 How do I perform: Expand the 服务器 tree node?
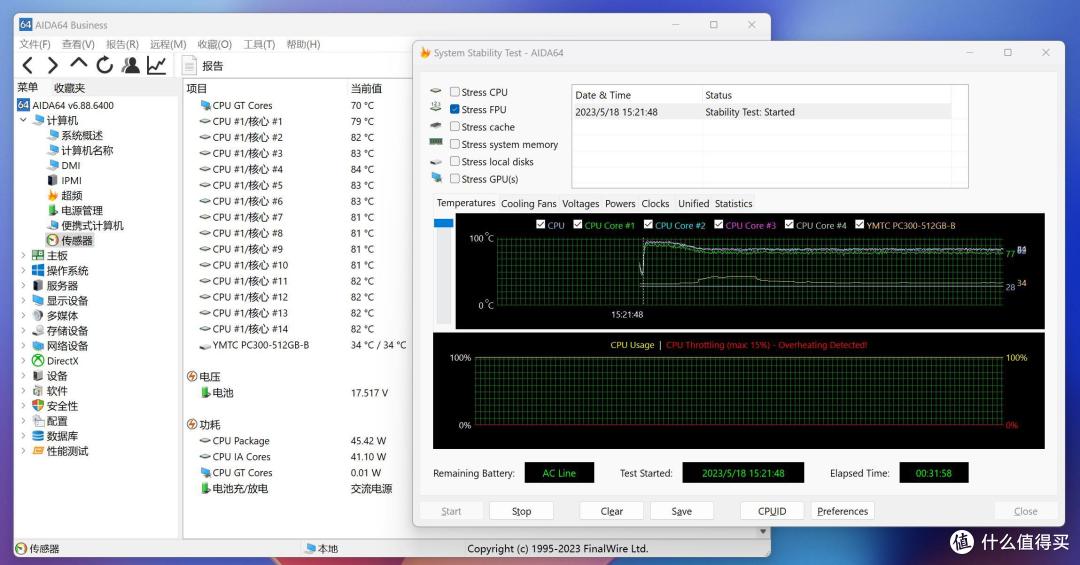[23, 285]
